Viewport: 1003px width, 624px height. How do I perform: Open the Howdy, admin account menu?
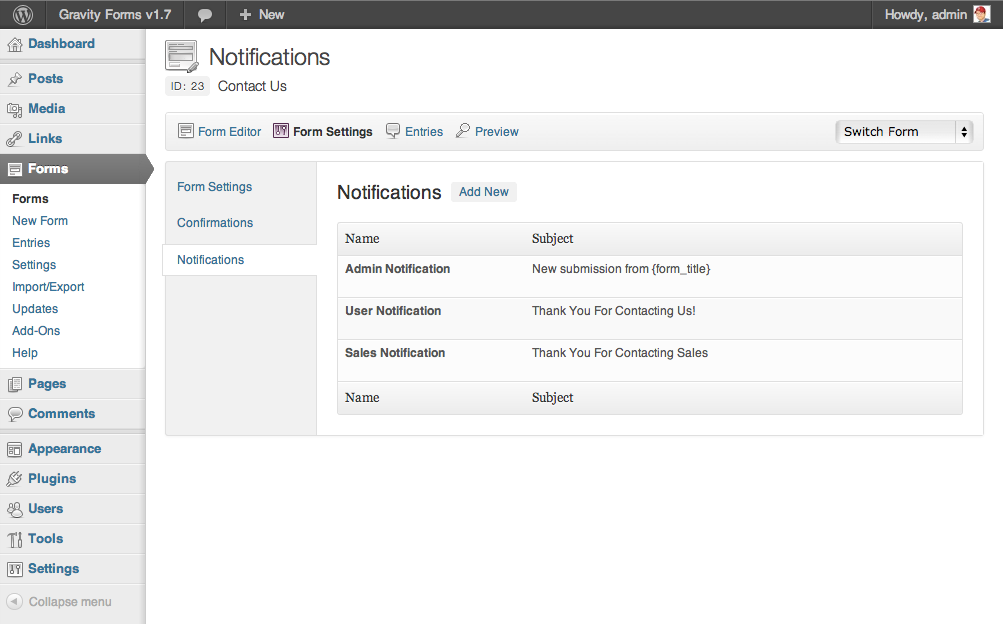937,14
